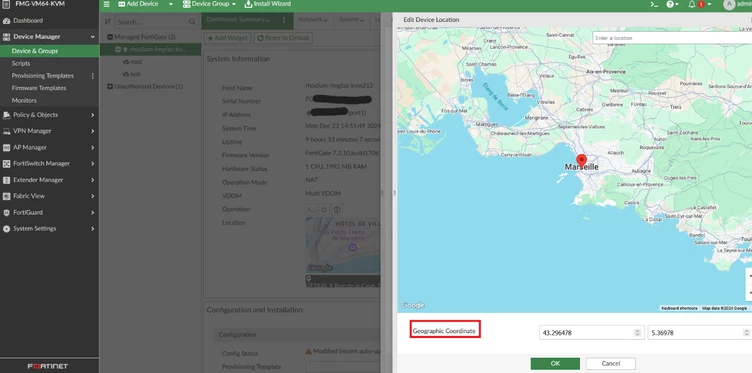Click the device search magnifier icon
This screenshot has height=373, width=752.
[x=192, y=22]
